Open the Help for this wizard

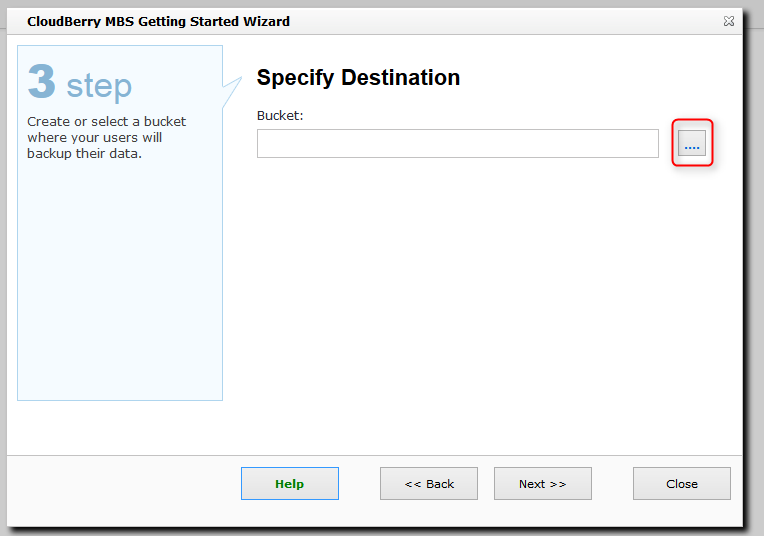tap(289, 484)
